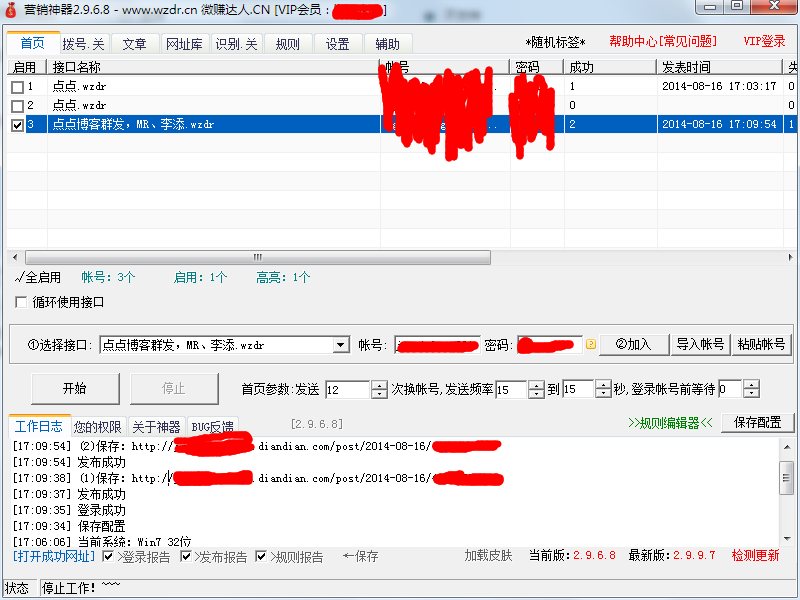The image size is (800, 600).
Task: Click the app logo in the title bar
Action: 9,9
